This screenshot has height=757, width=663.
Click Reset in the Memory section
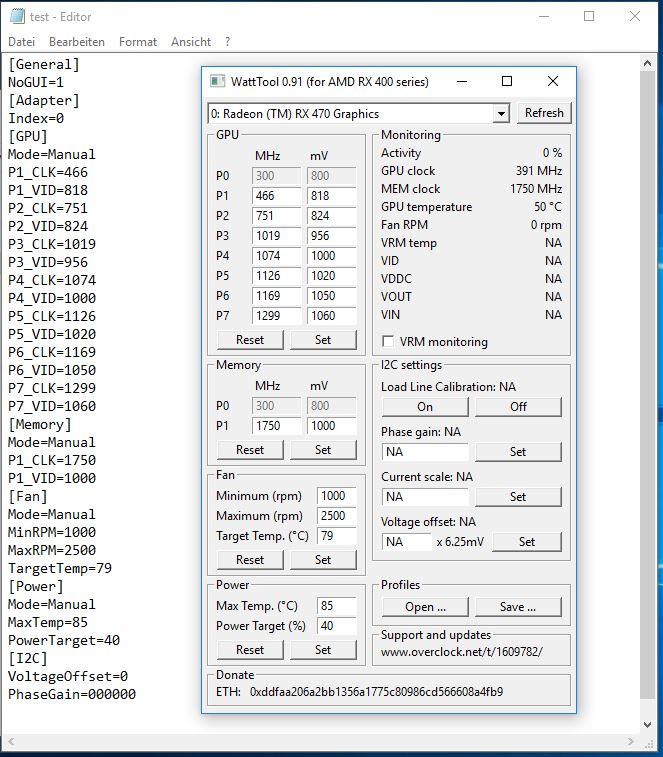tap(250, 450)
